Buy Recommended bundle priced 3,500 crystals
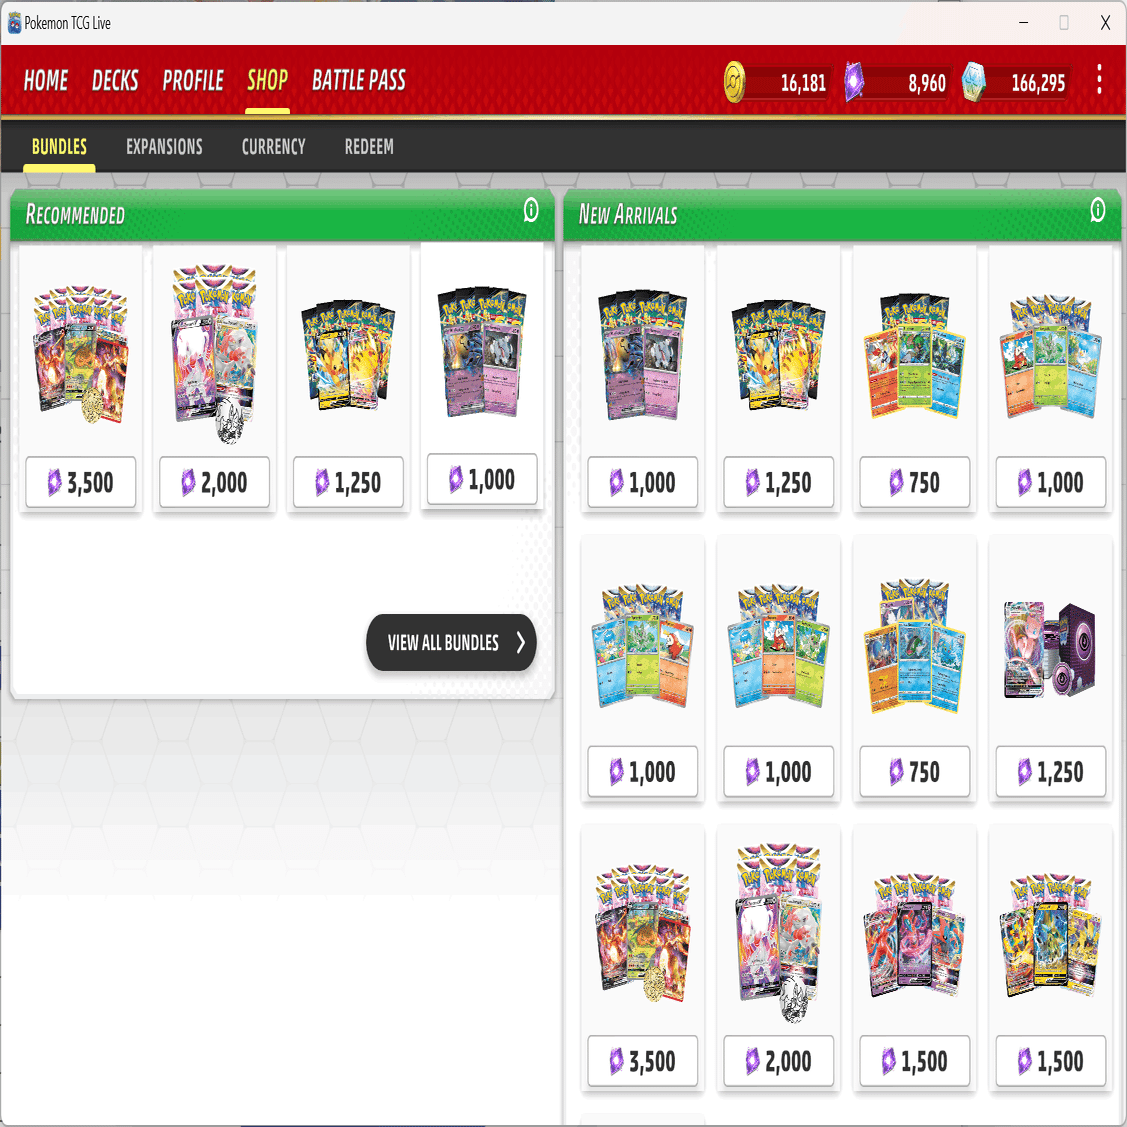Image resolution: width=1127 pixels, height=1127 pixels. point(80,482)
